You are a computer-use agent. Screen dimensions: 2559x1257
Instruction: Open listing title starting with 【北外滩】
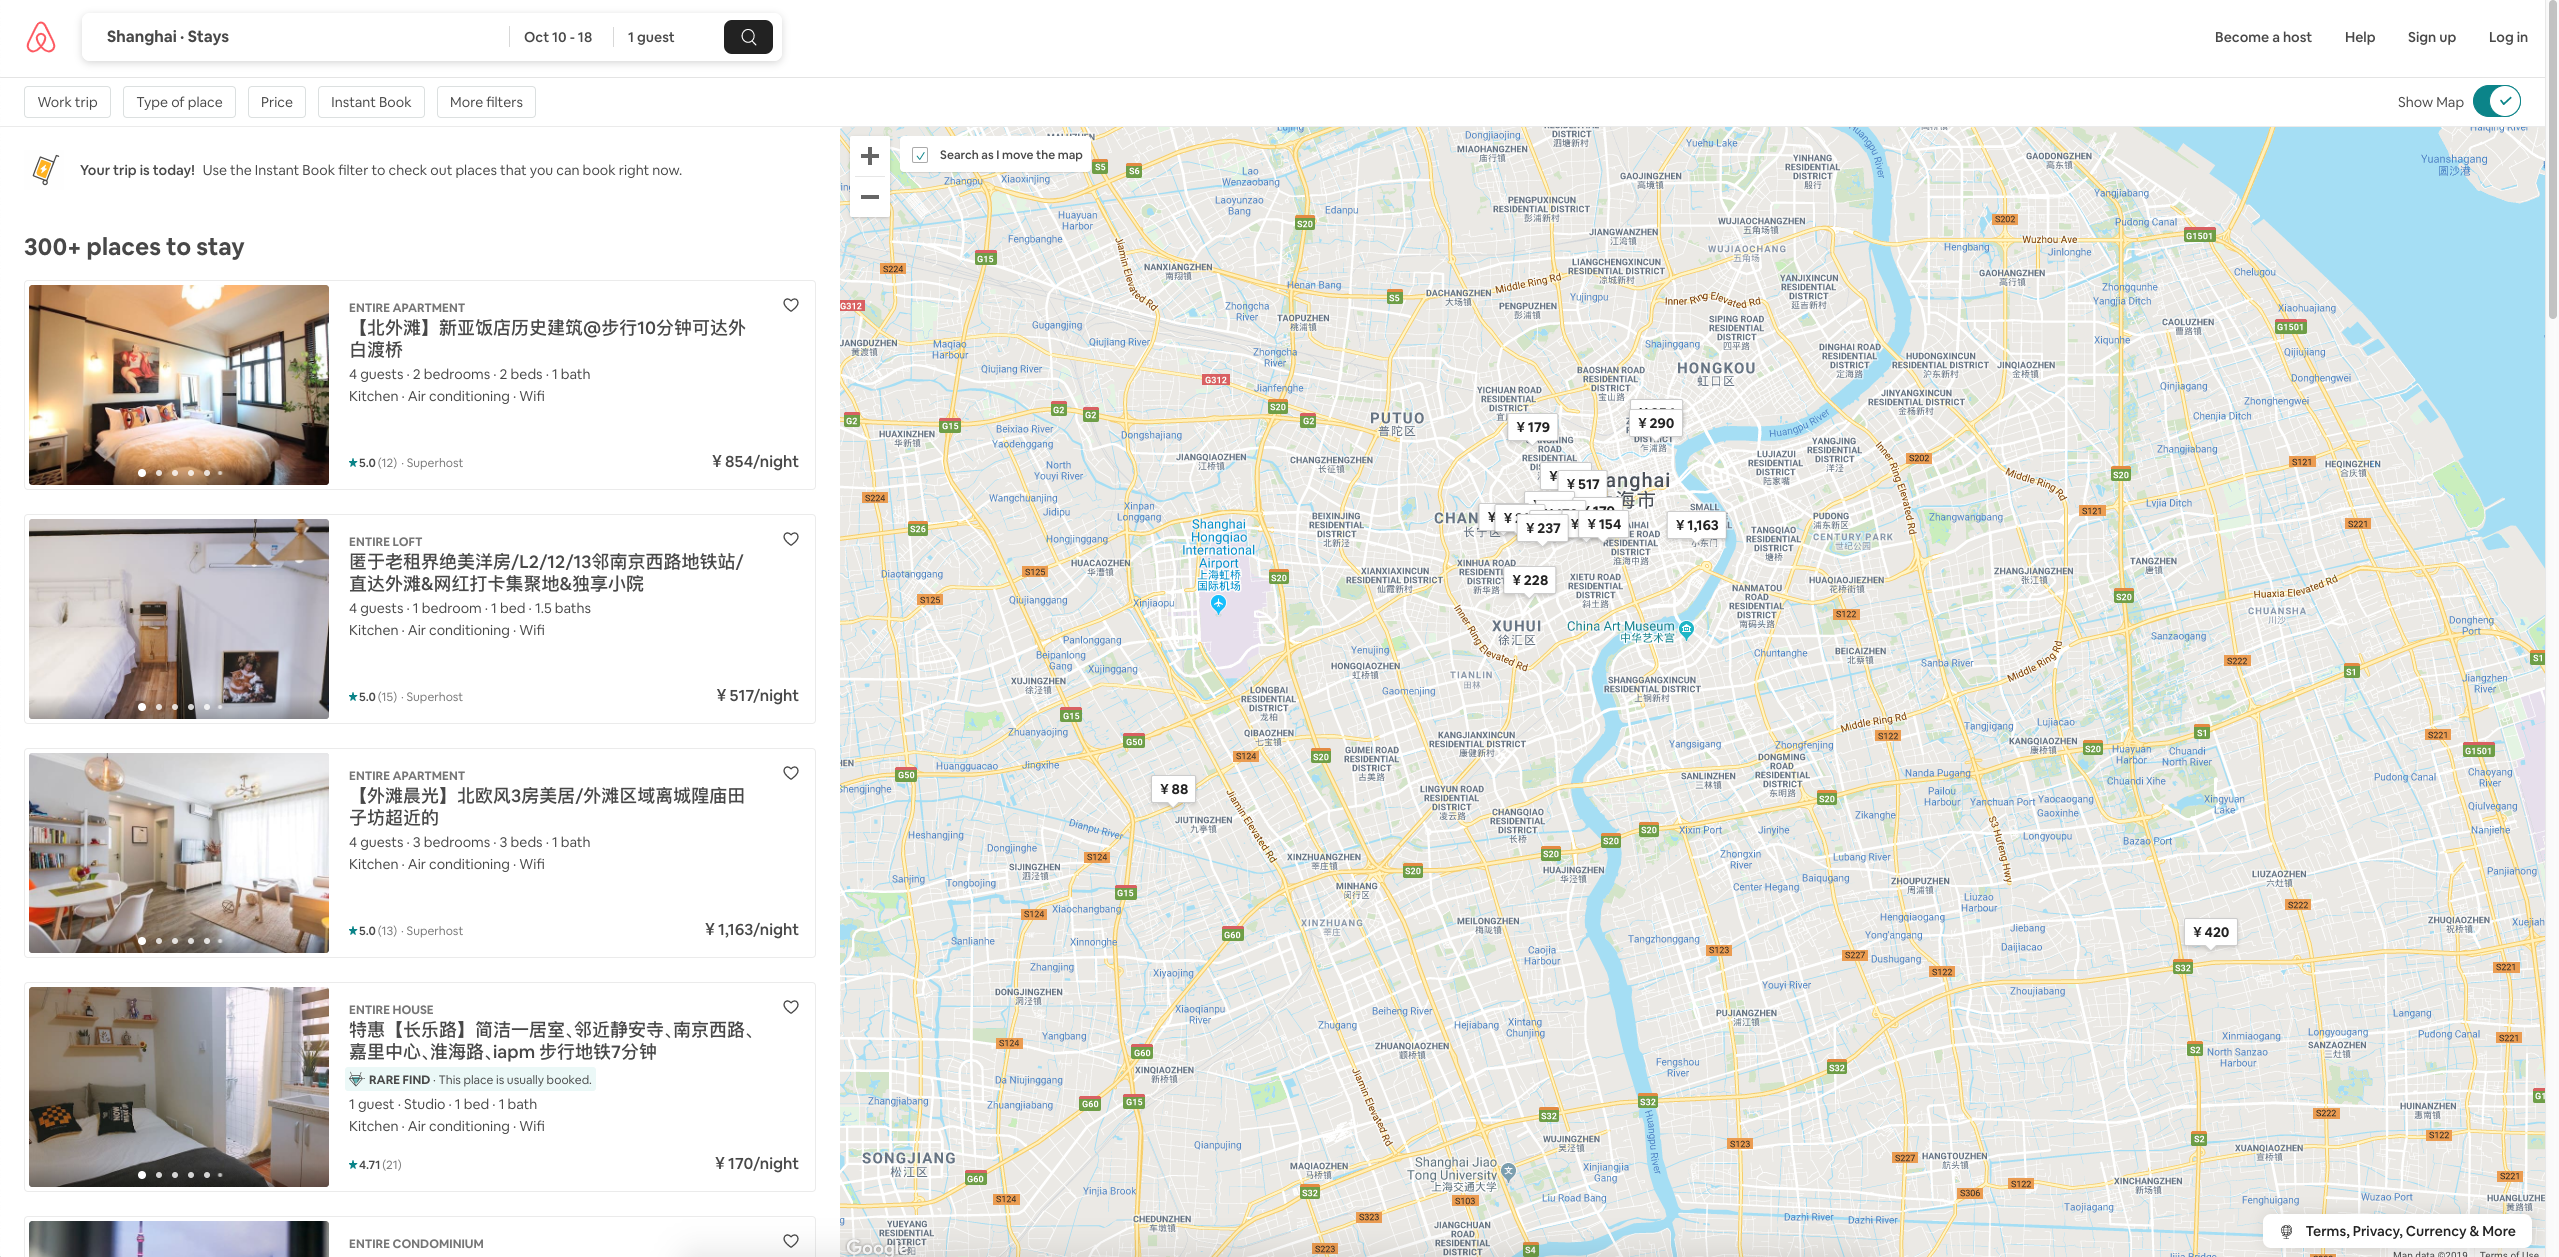(547, 338)
